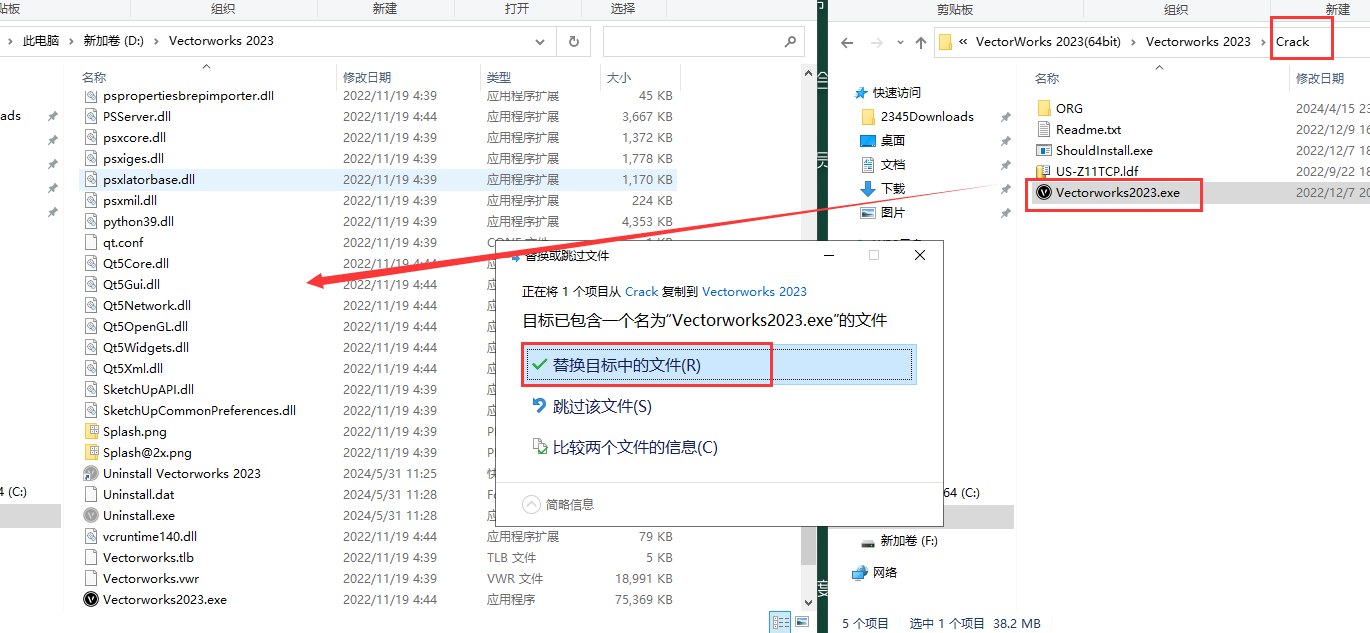
Task: Go to Vectorworks 2023 breadcrumb in Crack window
Action: 1198,42
